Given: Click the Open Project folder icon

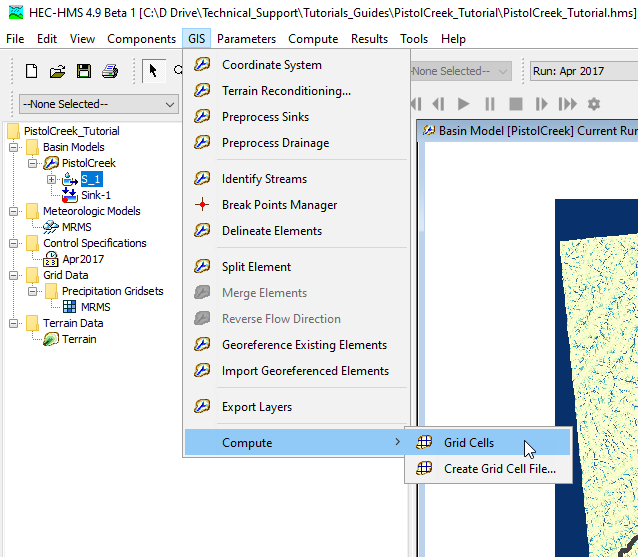Looking at the screenshot, I should pos(57,72).
